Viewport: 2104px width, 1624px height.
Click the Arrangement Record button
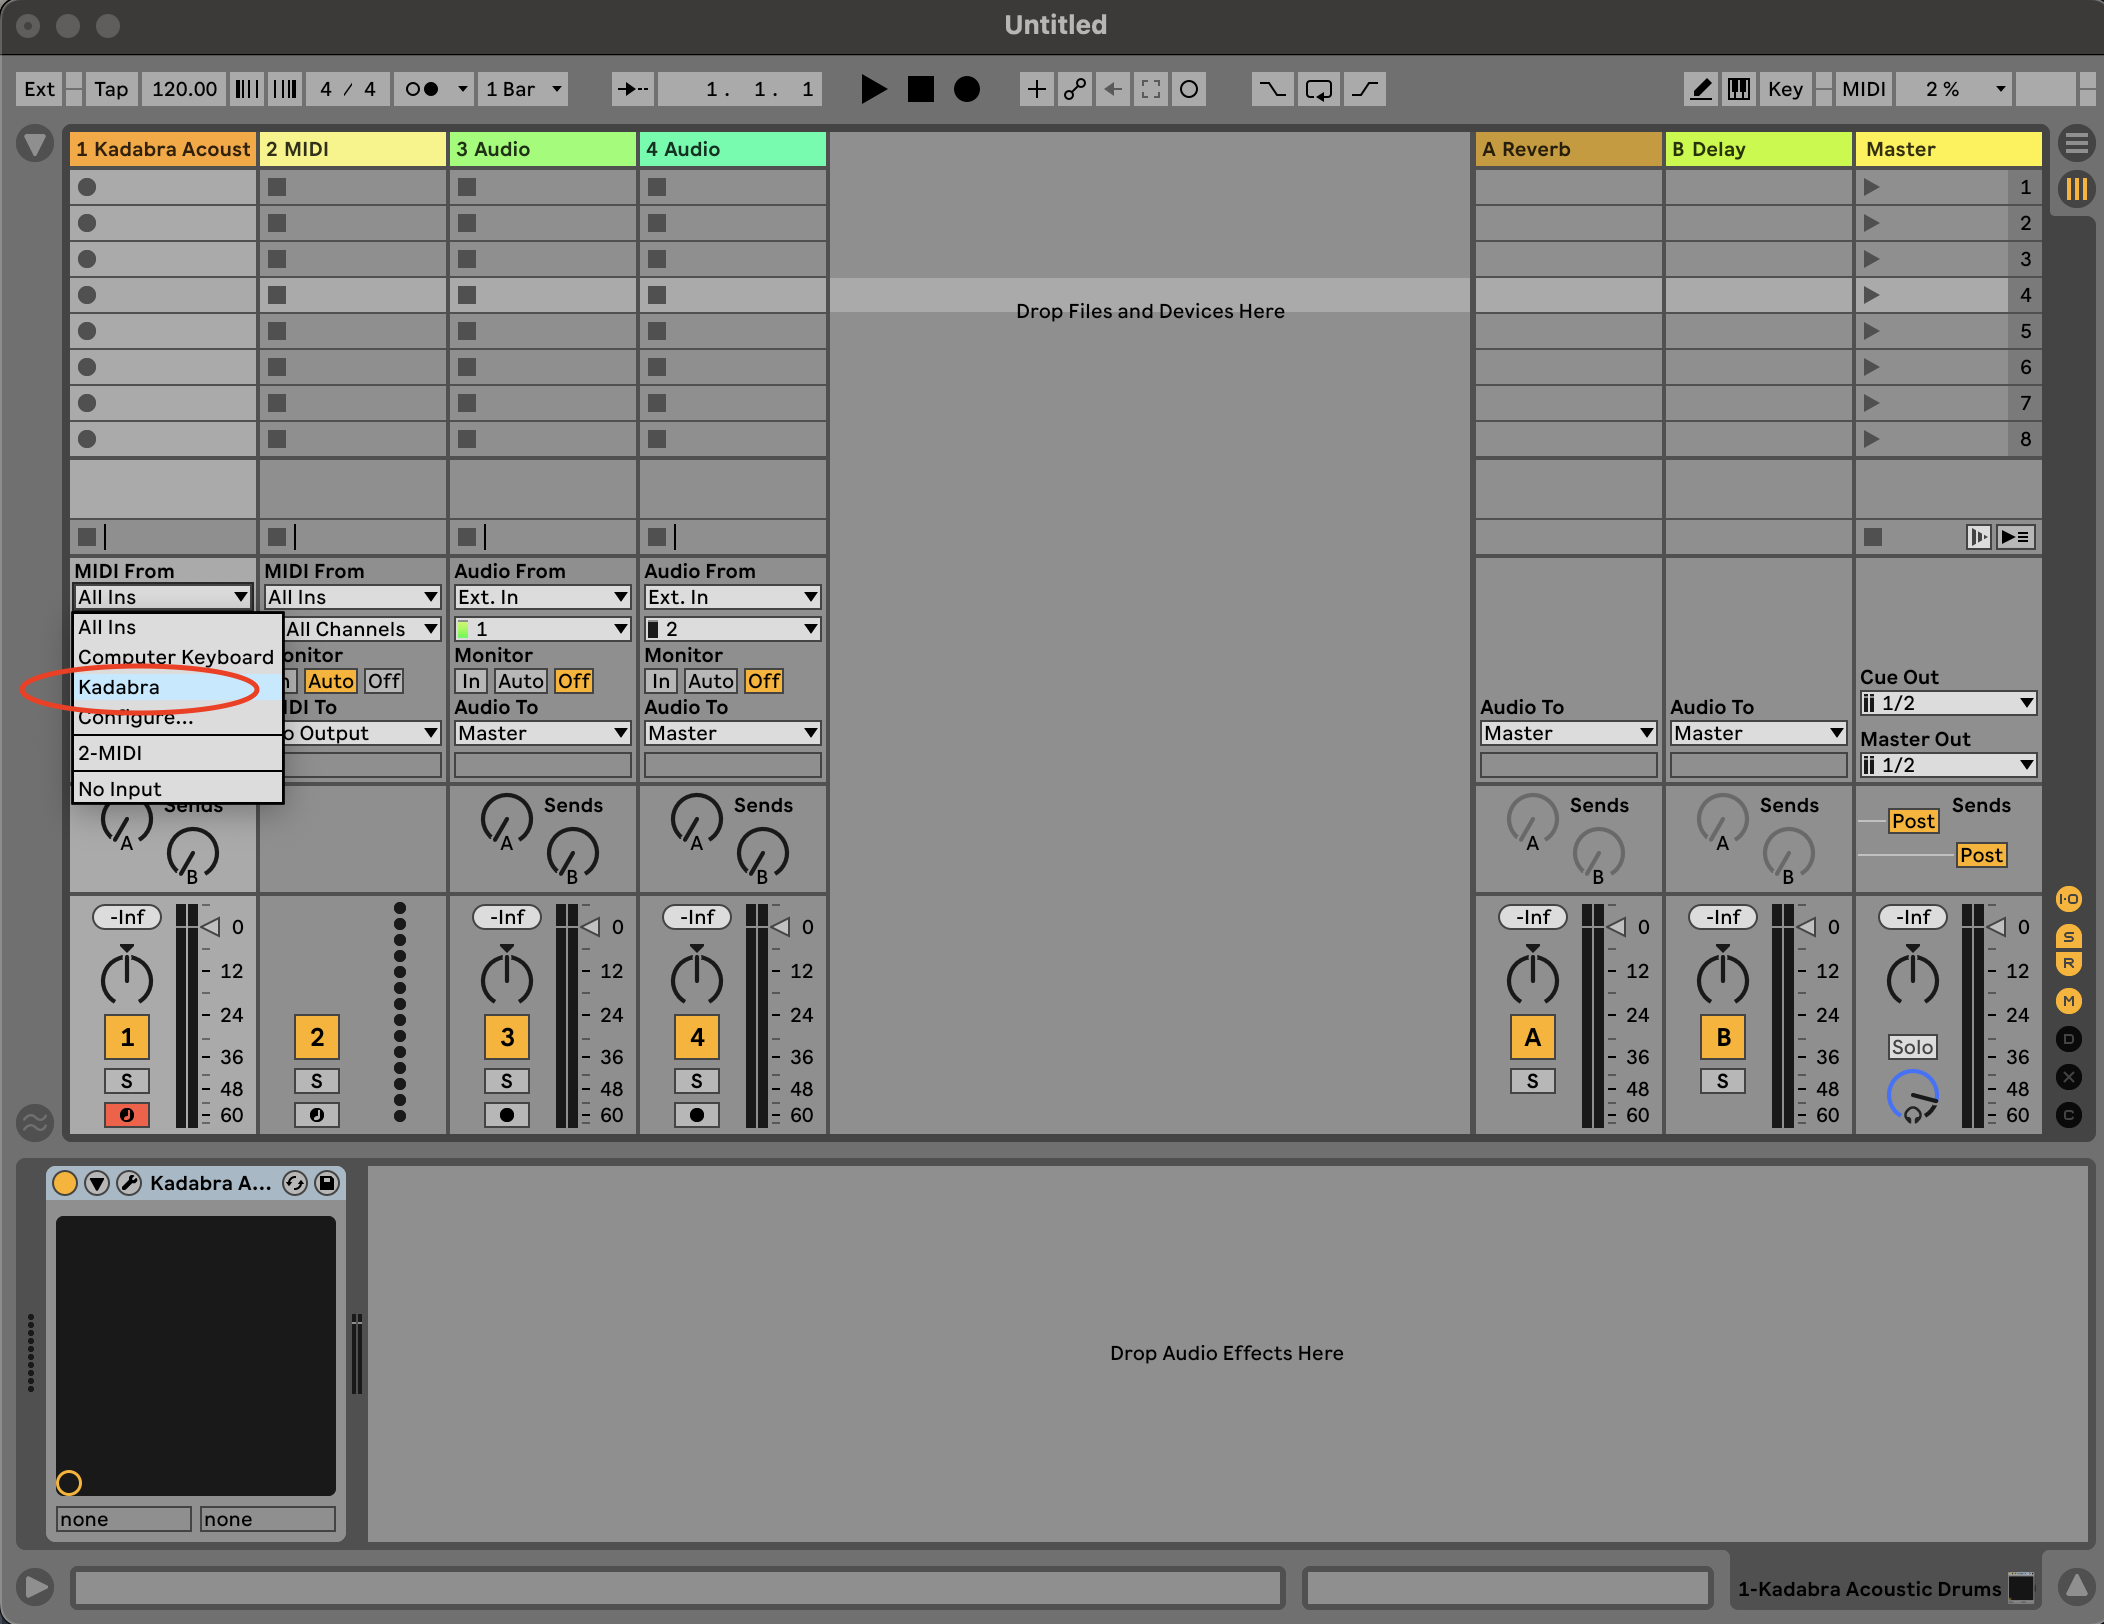coord(966,89)
